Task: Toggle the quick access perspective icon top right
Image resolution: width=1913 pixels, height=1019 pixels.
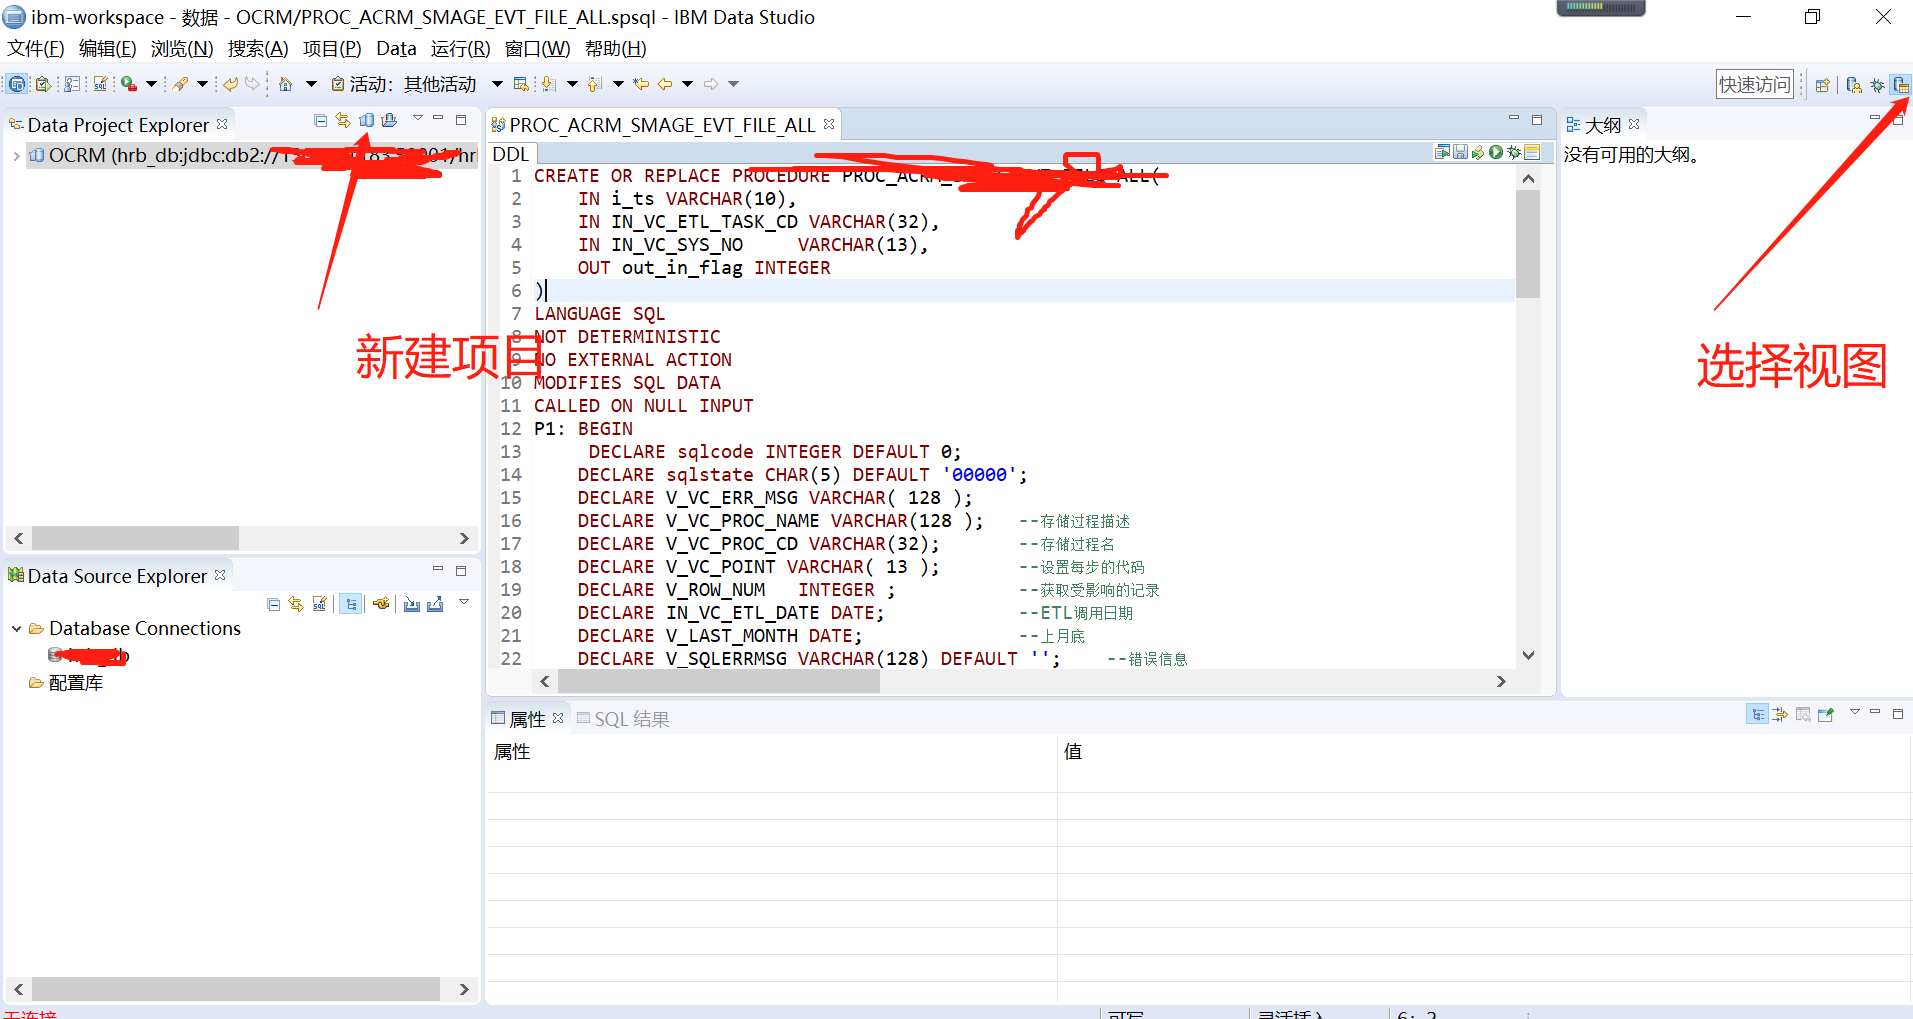Action: [1900, 83]
